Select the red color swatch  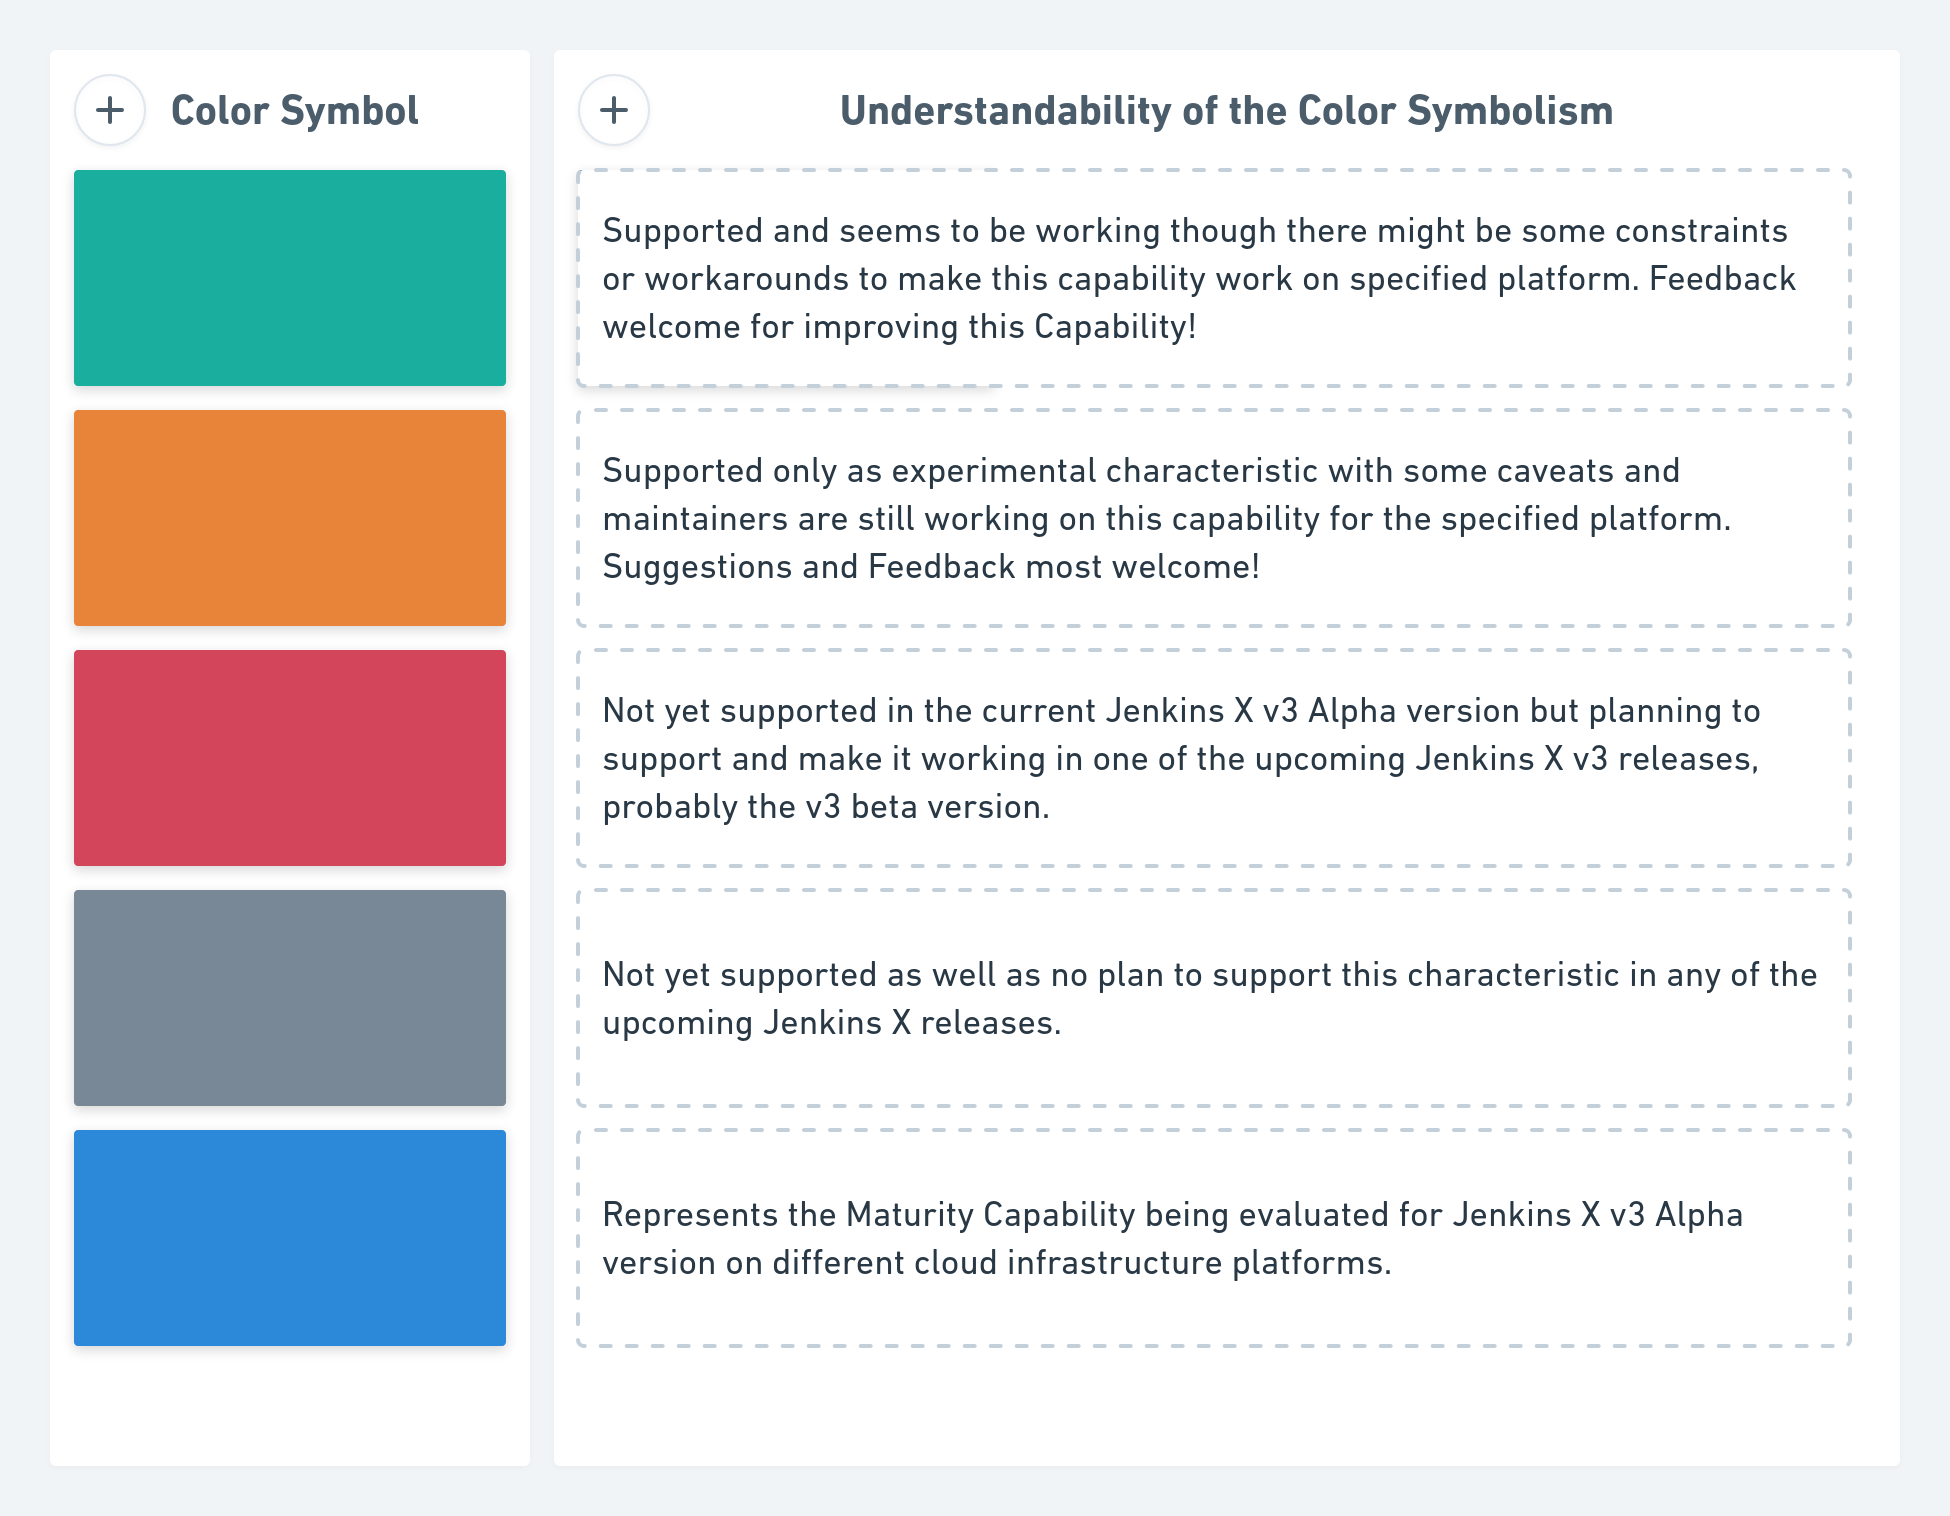coord(290,758)
